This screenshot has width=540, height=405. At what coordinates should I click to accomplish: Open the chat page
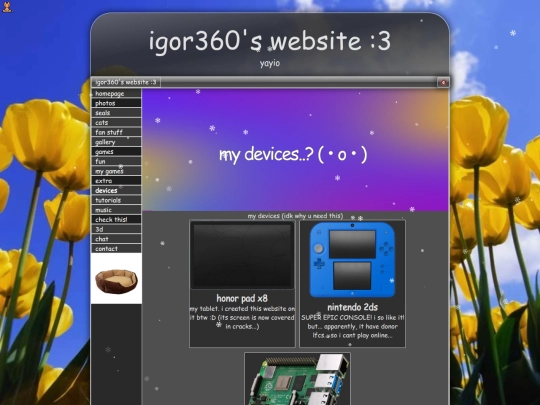point(116,239)
